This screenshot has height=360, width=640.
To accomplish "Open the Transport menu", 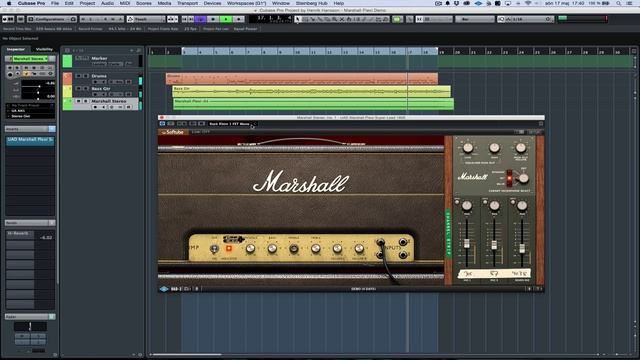I will click(x=187, y=3).
